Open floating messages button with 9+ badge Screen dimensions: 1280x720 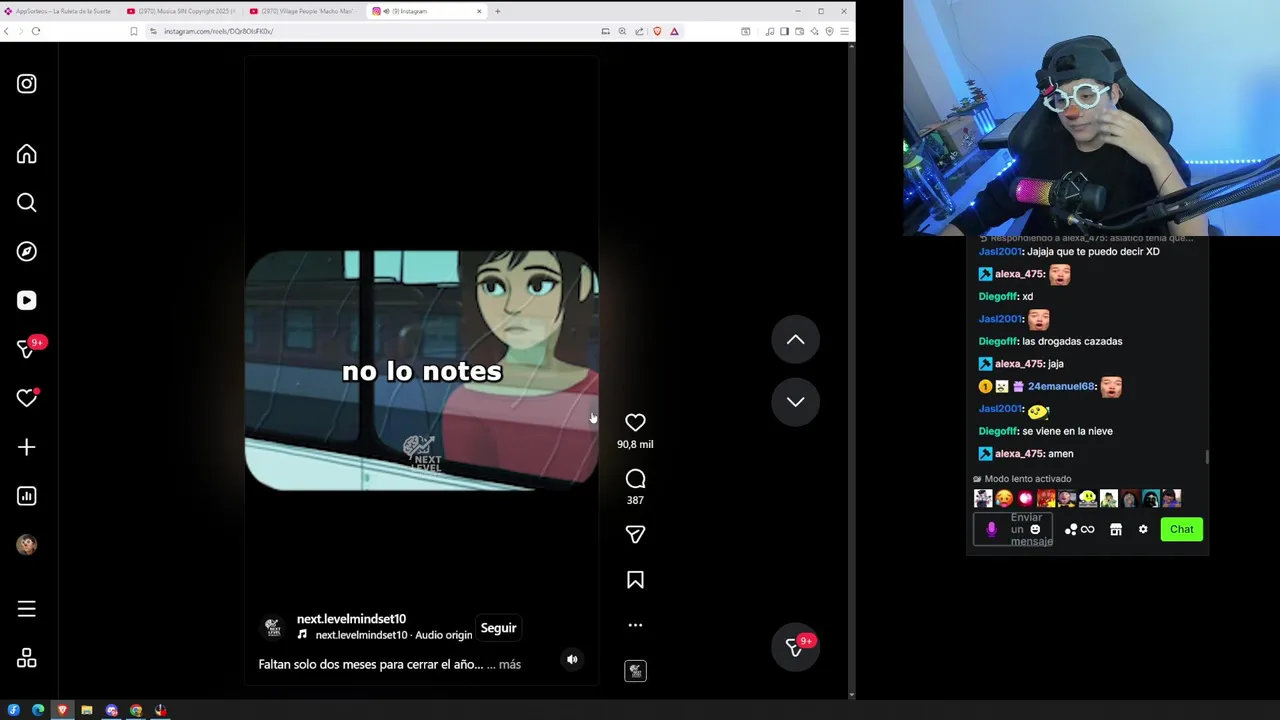pos(795,647)
